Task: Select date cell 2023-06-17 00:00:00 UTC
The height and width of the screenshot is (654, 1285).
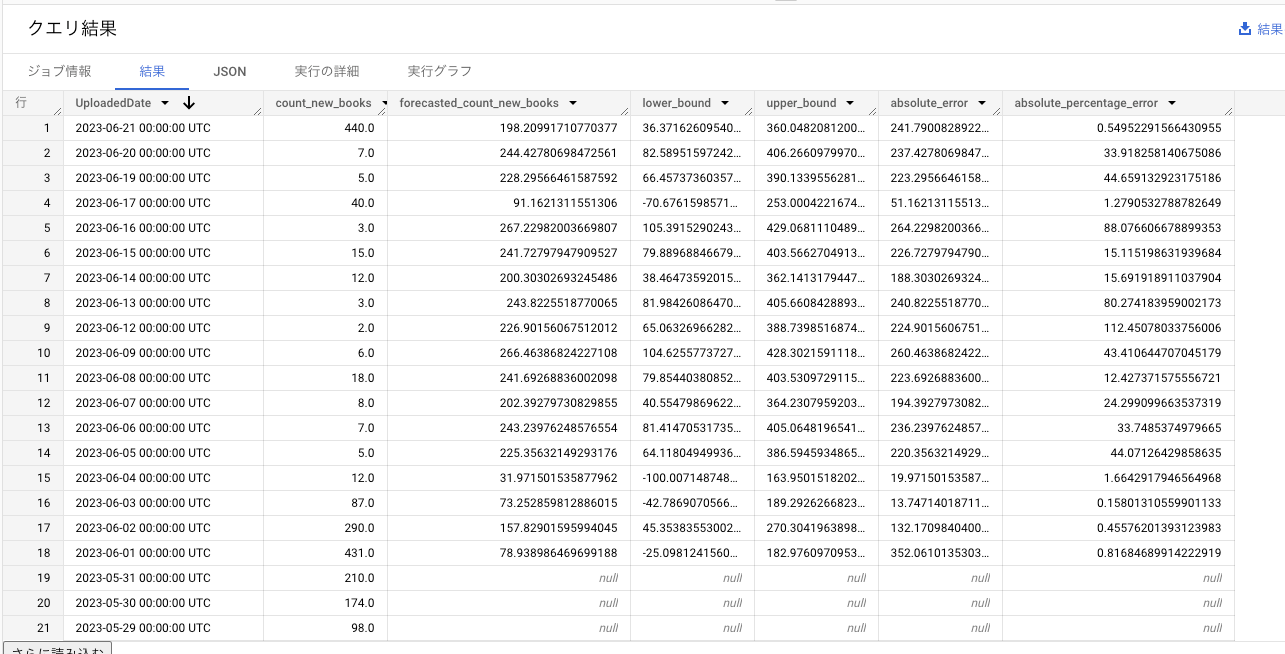Action: [143, 203]
